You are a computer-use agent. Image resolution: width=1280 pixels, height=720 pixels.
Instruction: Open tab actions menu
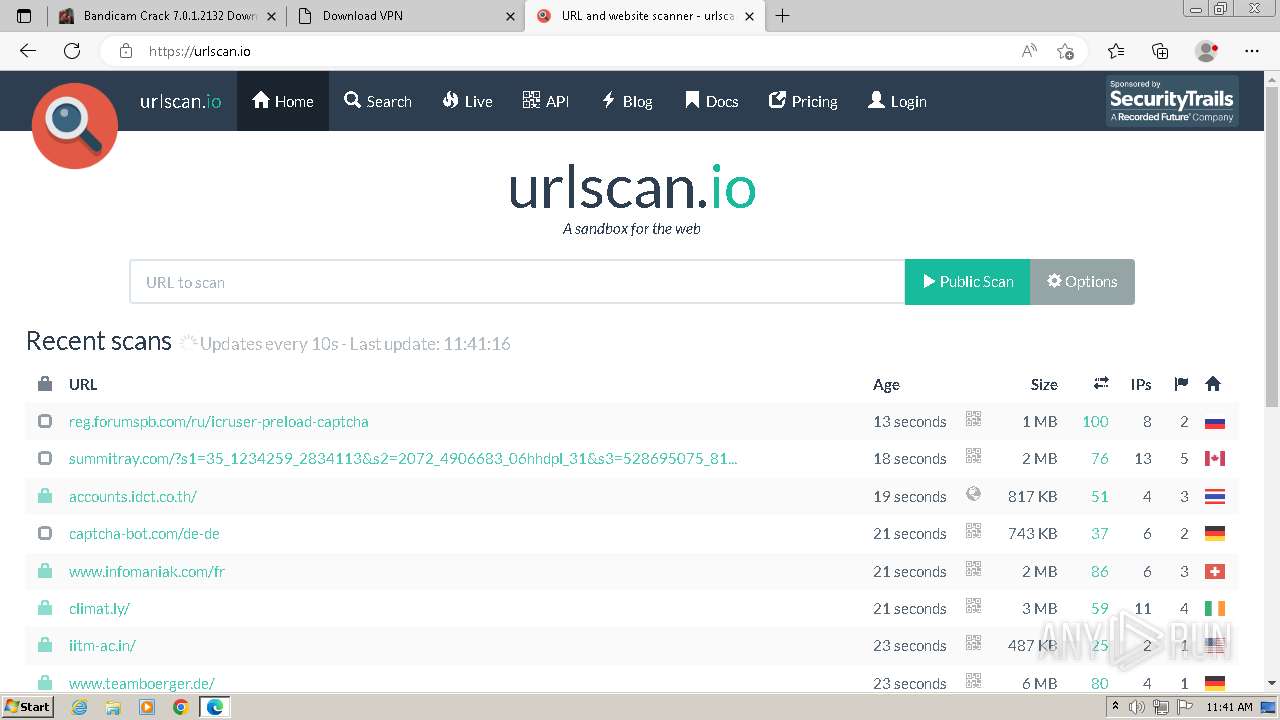coord(24,16)
